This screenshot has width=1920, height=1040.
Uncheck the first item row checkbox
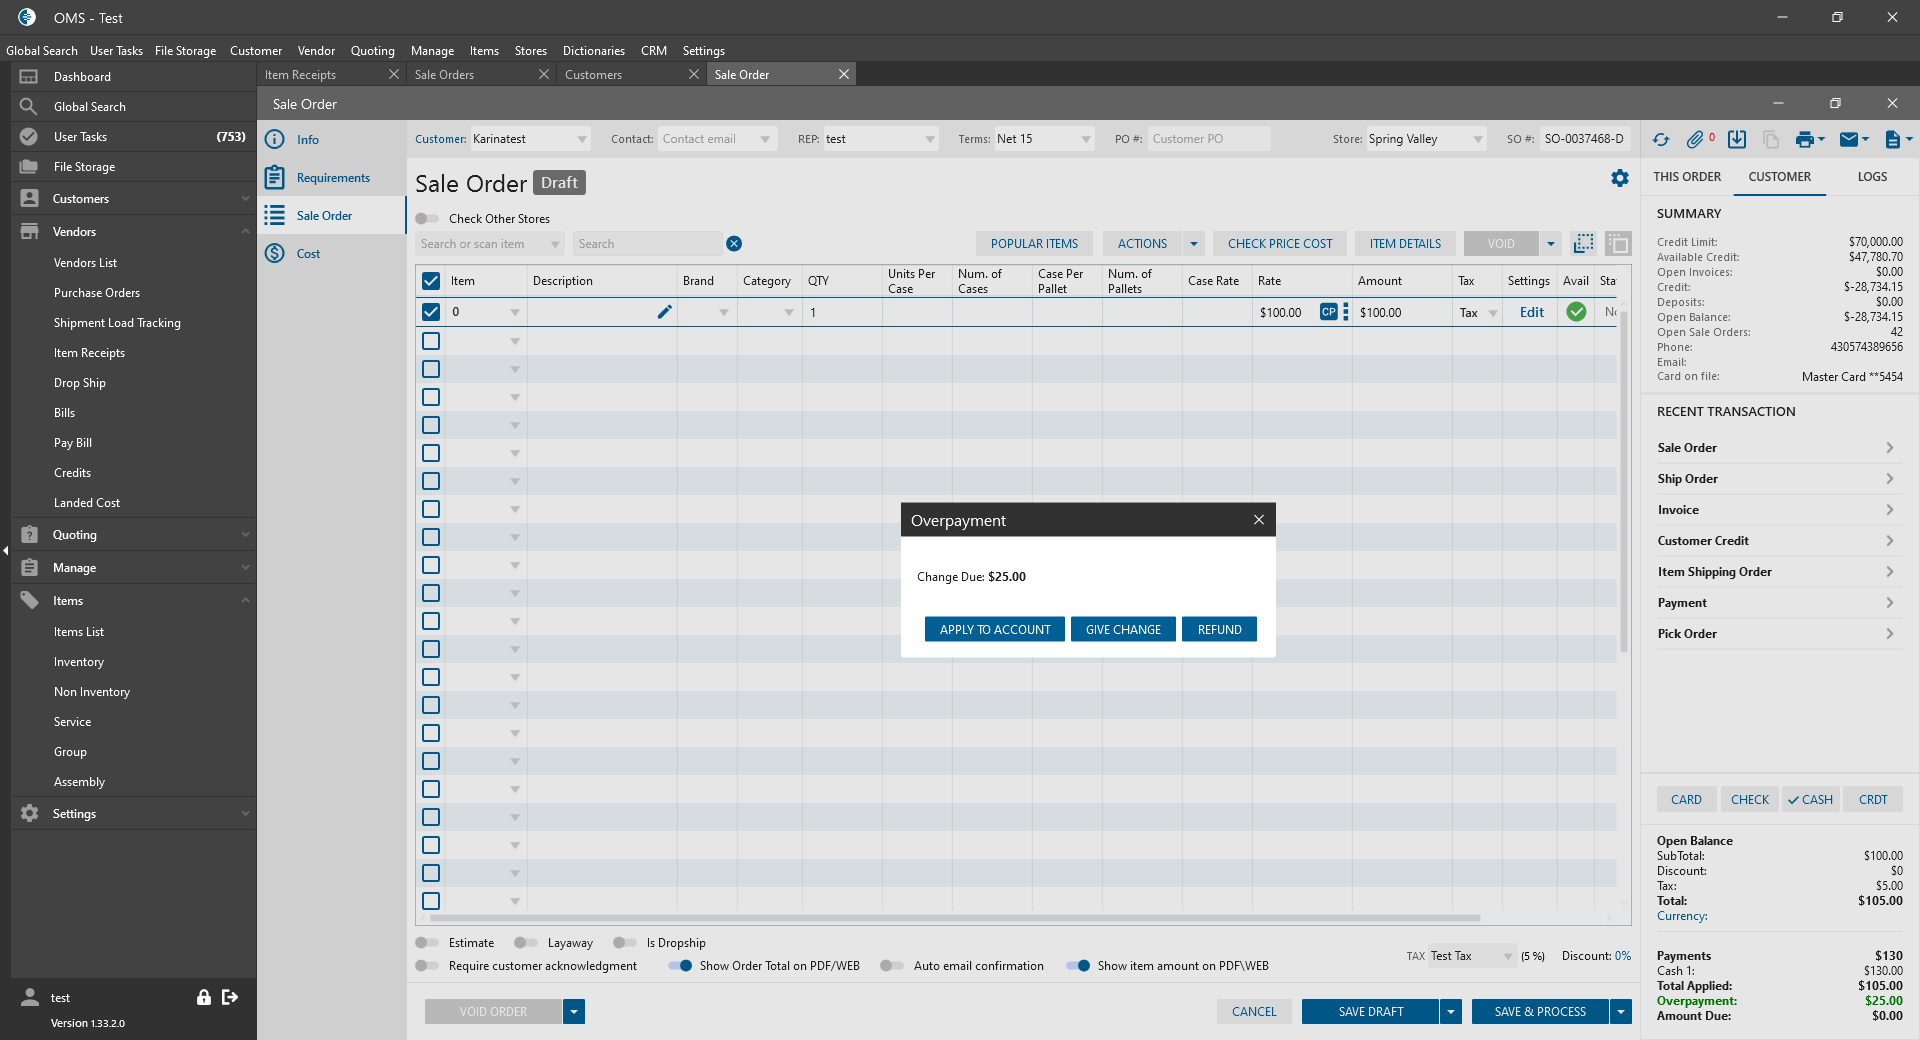[x=431, y=312]
